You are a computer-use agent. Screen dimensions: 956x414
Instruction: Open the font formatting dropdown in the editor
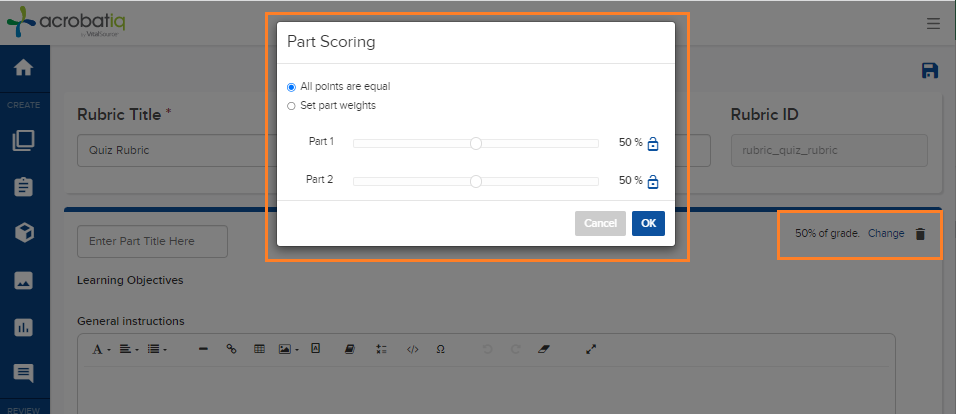[x=101, y=349]
